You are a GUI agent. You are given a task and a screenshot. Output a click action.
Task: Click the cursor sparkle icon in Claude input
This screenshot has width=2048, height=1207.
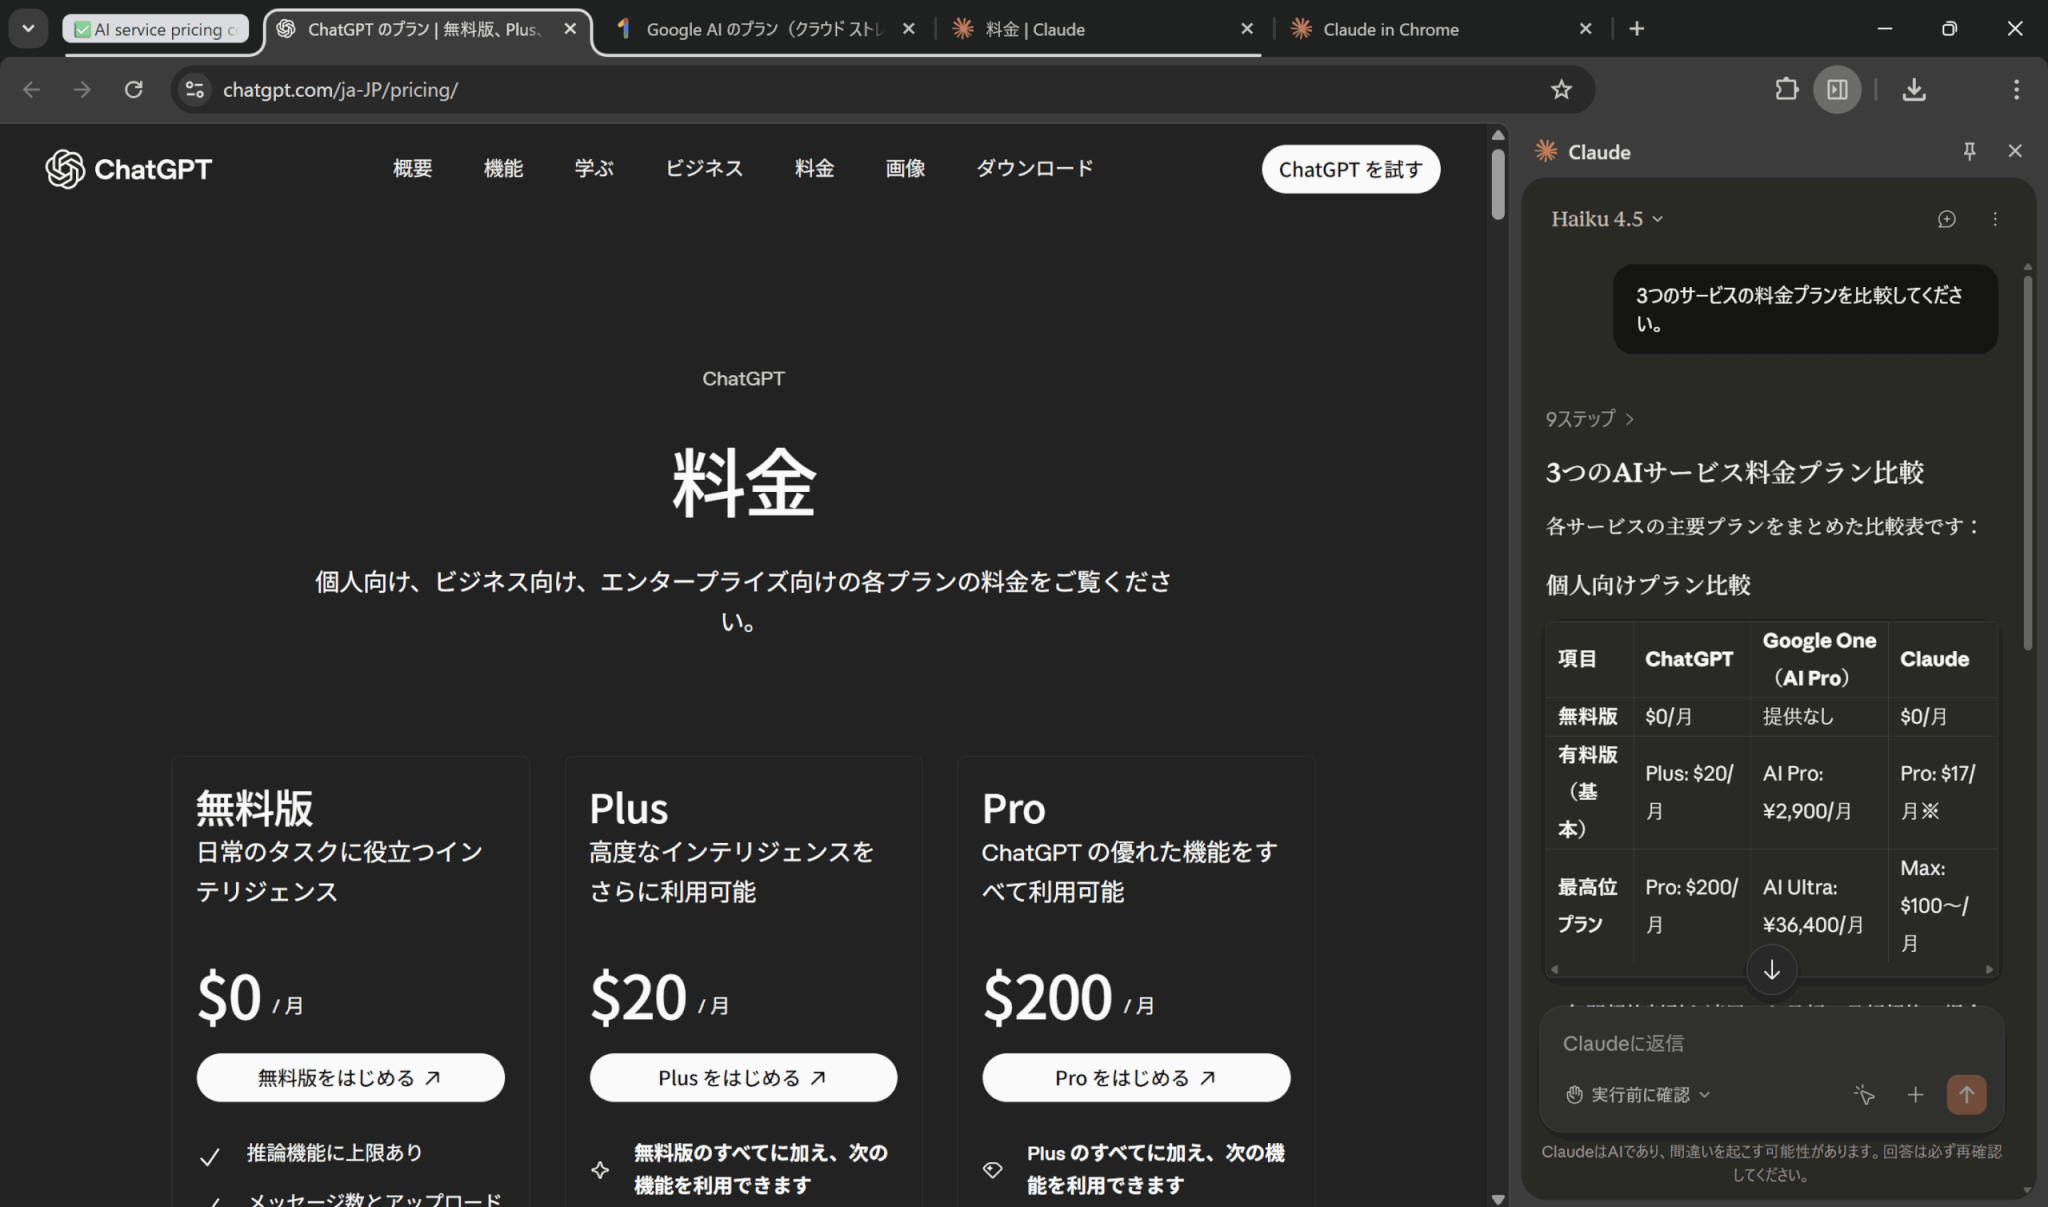(x=1864, y=1094)
